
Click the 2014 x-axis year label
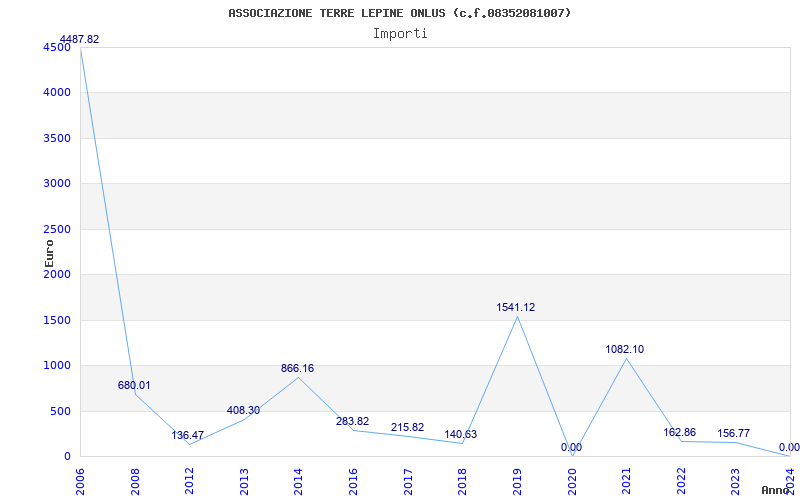coord(298,481)
